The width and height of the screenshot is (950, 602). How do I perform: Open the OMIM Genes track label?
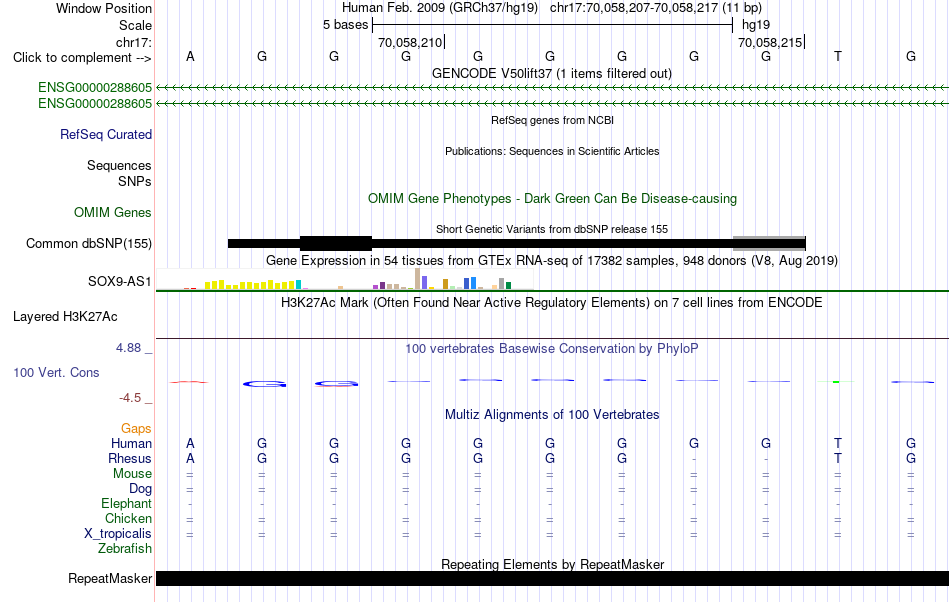pyautogui.click(x=113, y=213)
